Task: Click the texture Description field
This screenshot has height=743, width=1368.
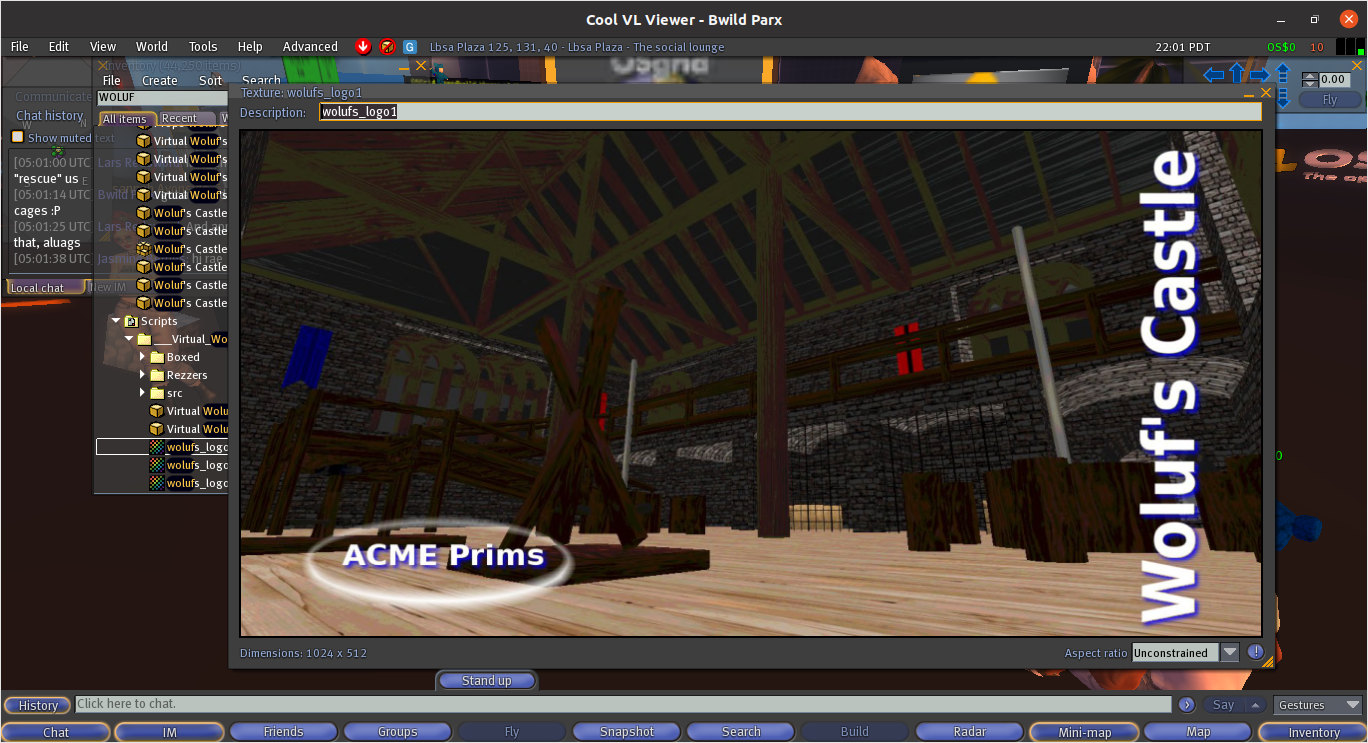Action: pos(790,112)
